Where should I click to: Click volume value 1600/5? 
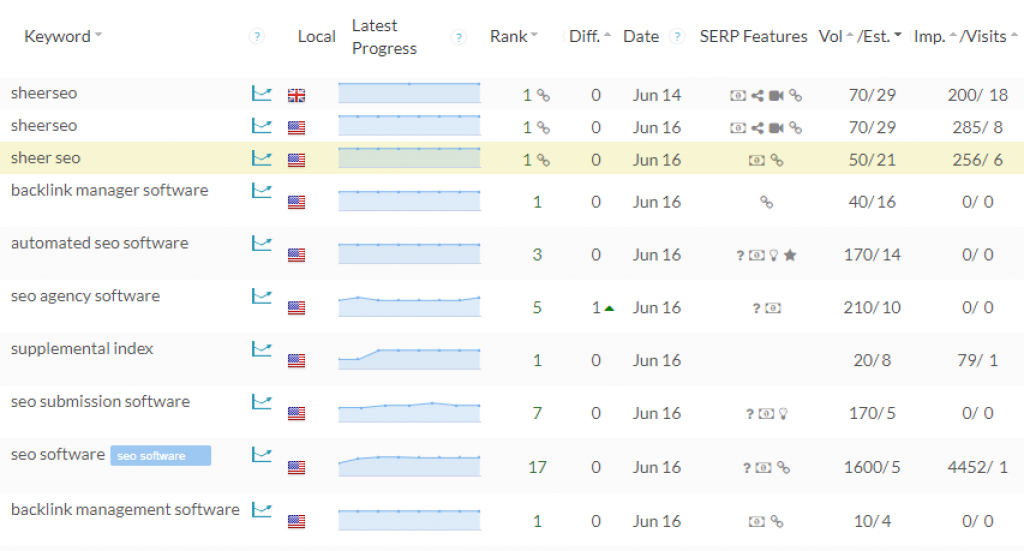click(x=872, y=467)
